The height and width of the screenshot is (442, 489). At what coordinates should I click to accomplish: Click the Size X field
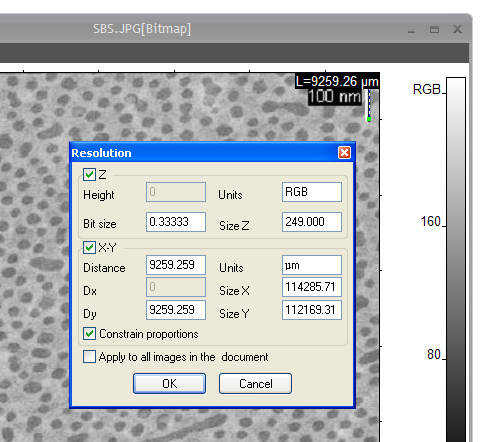click(312, 287)
